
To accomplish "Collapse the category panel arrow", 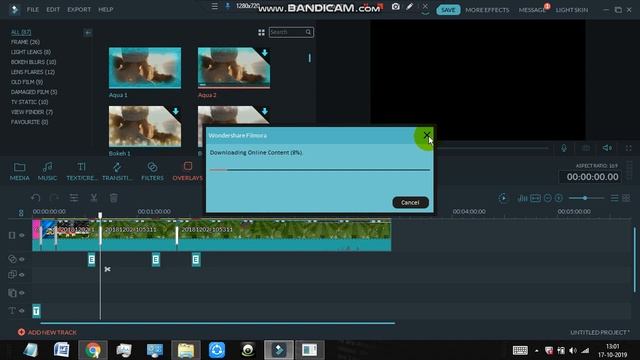I will (88, 33).
